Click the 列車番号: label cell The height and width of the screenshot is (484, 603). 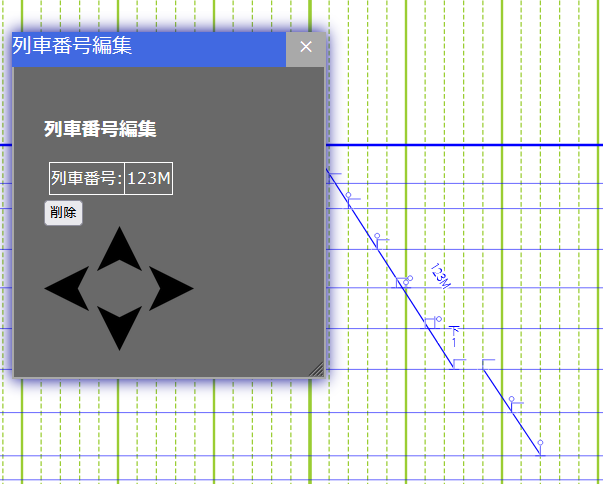(87, 178)
